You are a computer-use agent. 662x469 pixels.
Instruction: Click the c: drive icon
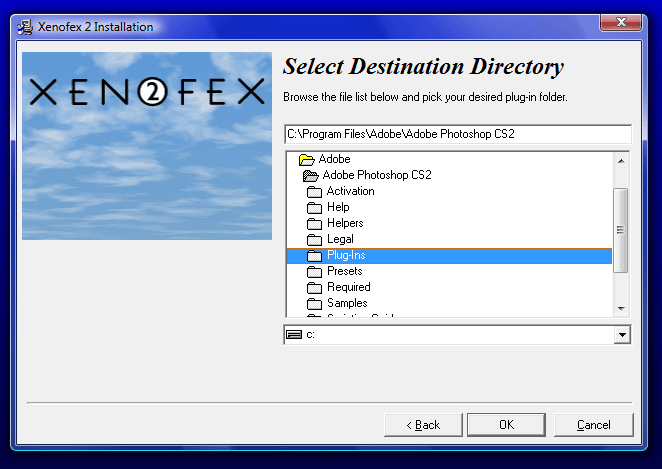point(294,334)
